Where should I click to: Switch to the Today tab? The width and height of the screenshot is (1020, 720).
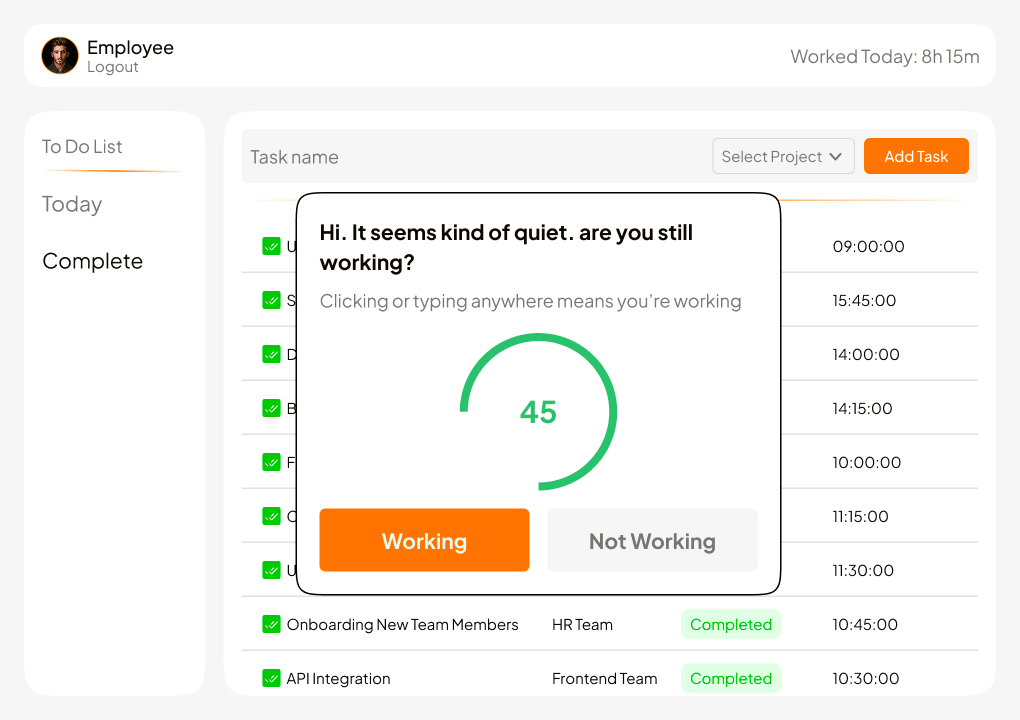72,204
